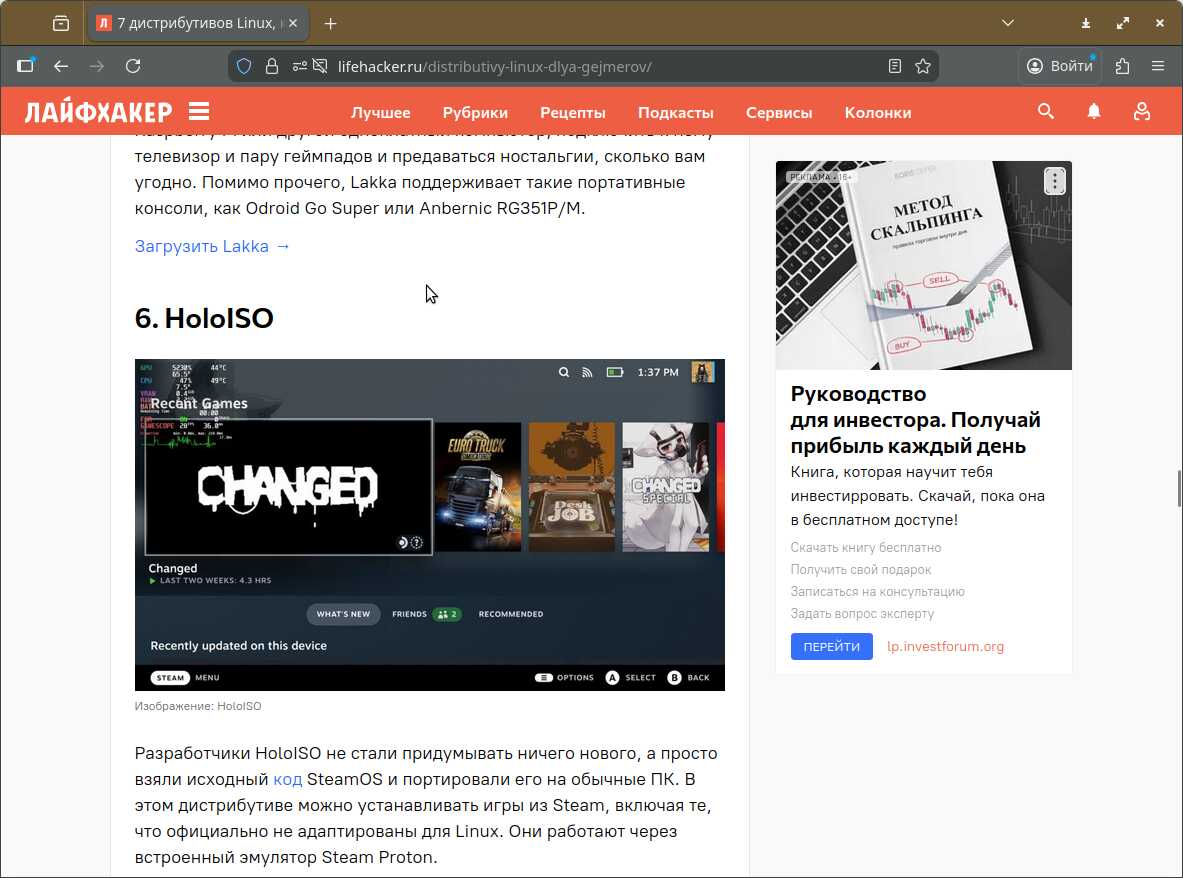Open the HoloISO screenshot image

pyautogui.click(x=430, y=525)
